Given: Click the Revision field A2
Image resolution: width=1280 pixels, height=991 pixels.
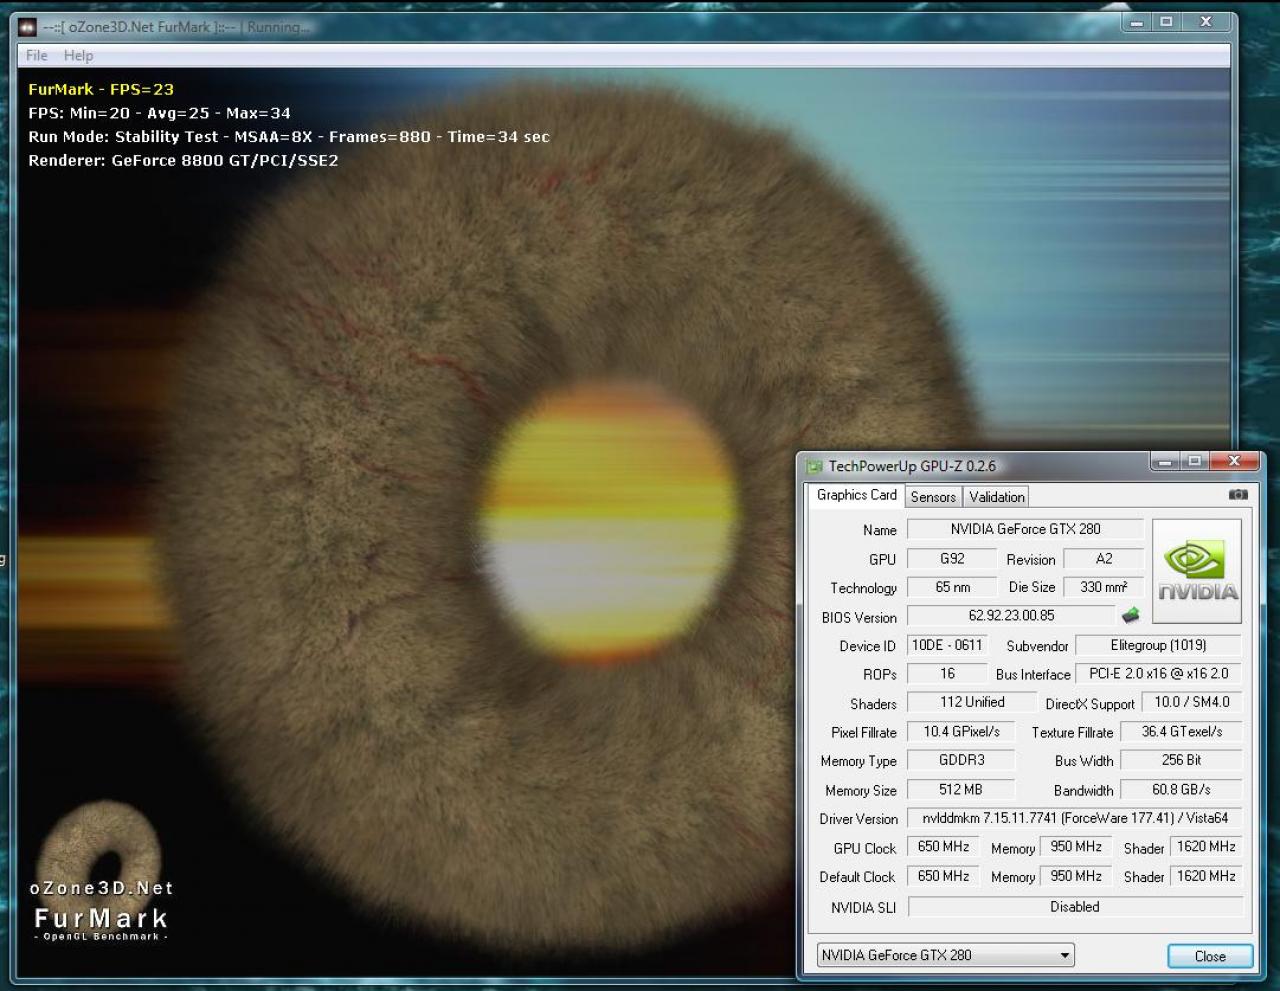Looking at the screenshot, I should tap(1104, 559).
